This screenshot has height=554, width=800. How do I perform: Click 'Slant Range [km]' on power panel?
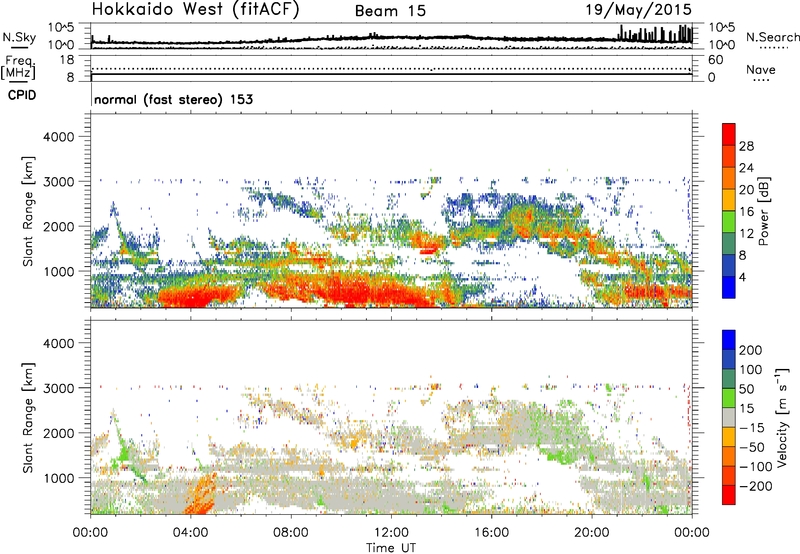(28, 211)
